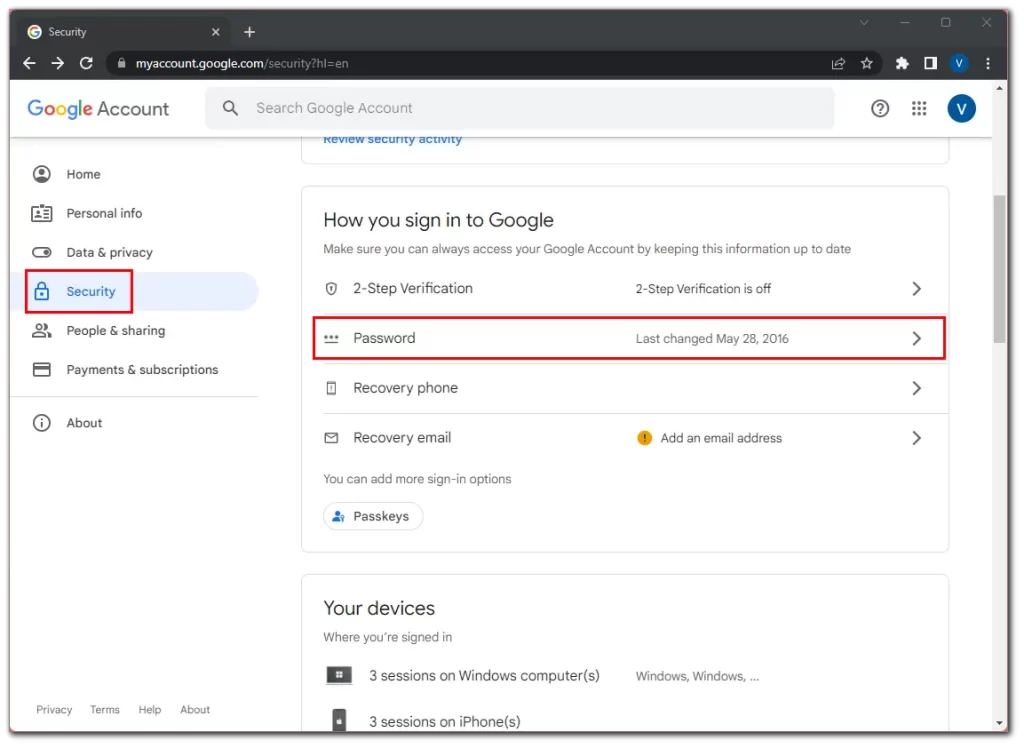
Task: Follow the Review security activity link
Action: 392,140
